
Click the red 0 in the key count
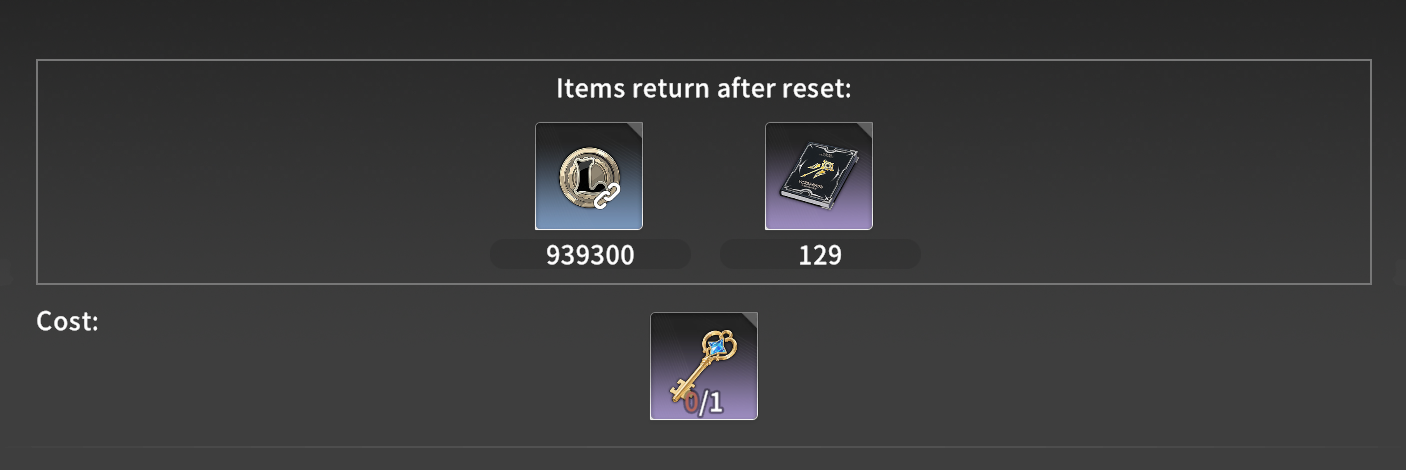click(691, 403)
